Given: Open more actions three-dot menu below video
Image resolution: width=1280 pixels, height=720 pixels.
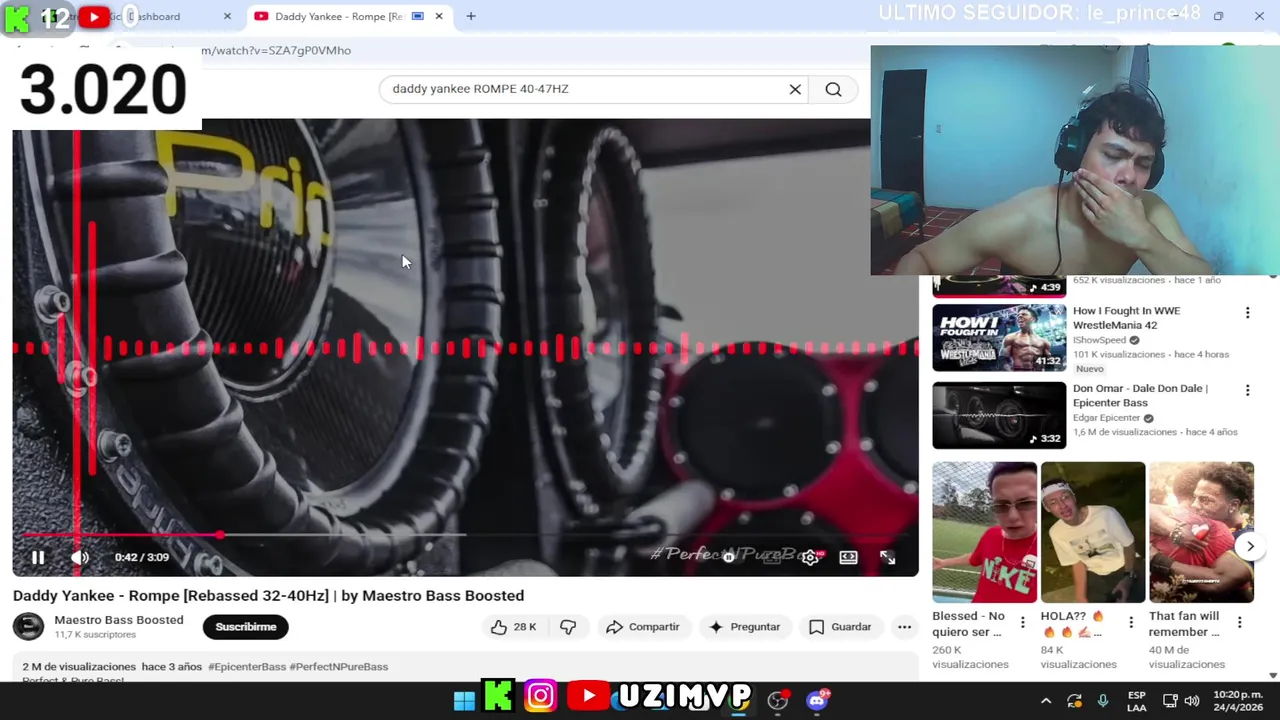Looking at the screenshot, I should (x=904, y=627).
